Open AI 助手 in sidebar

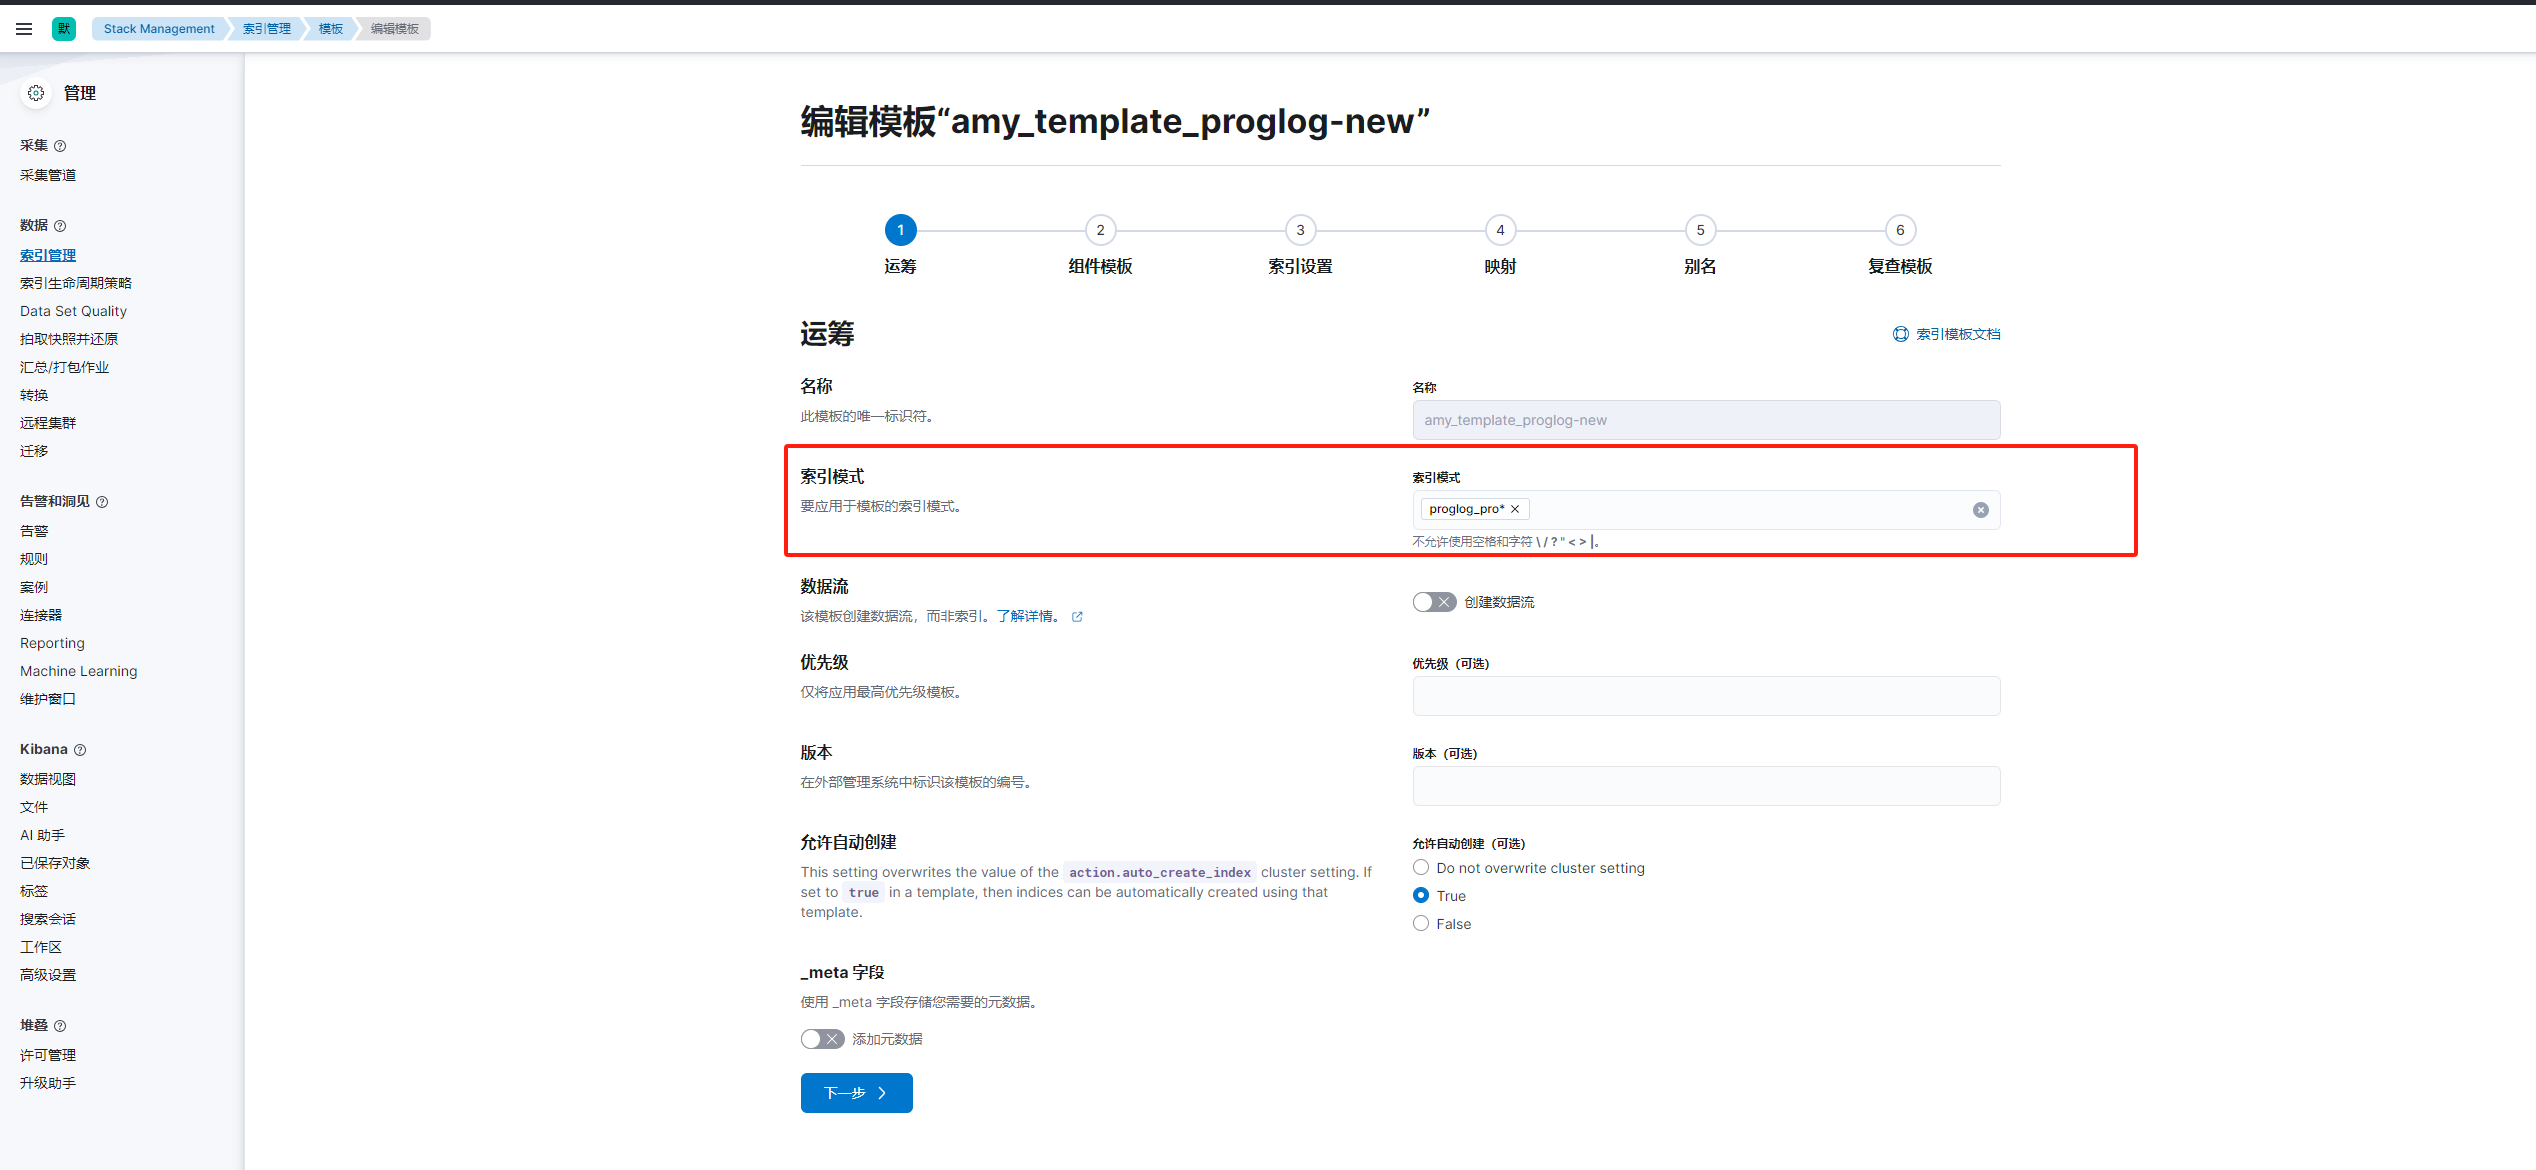(42, 835)
